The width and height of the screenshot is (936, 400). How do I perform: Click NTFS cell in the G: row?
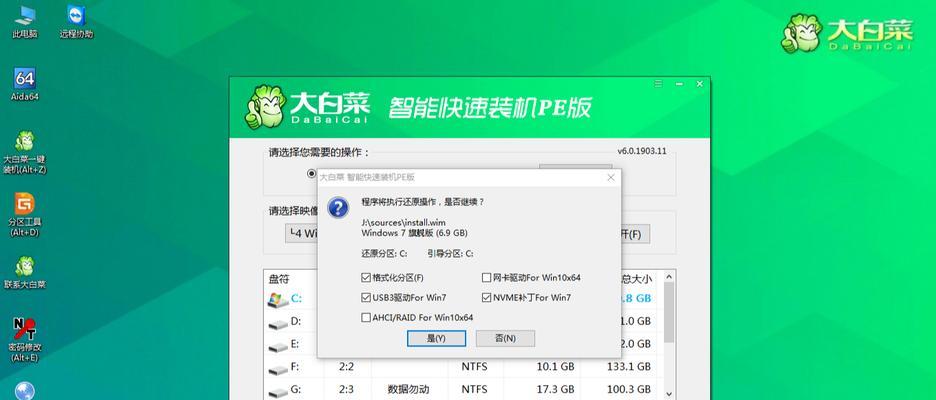click(x=475, y=389)
